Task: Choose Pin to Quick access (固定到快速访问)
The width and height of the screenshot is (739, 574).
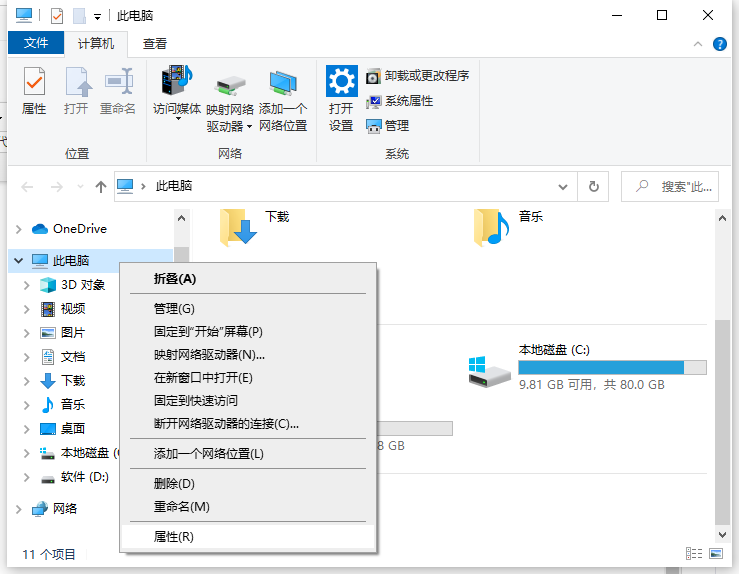Action: [248, 401]
